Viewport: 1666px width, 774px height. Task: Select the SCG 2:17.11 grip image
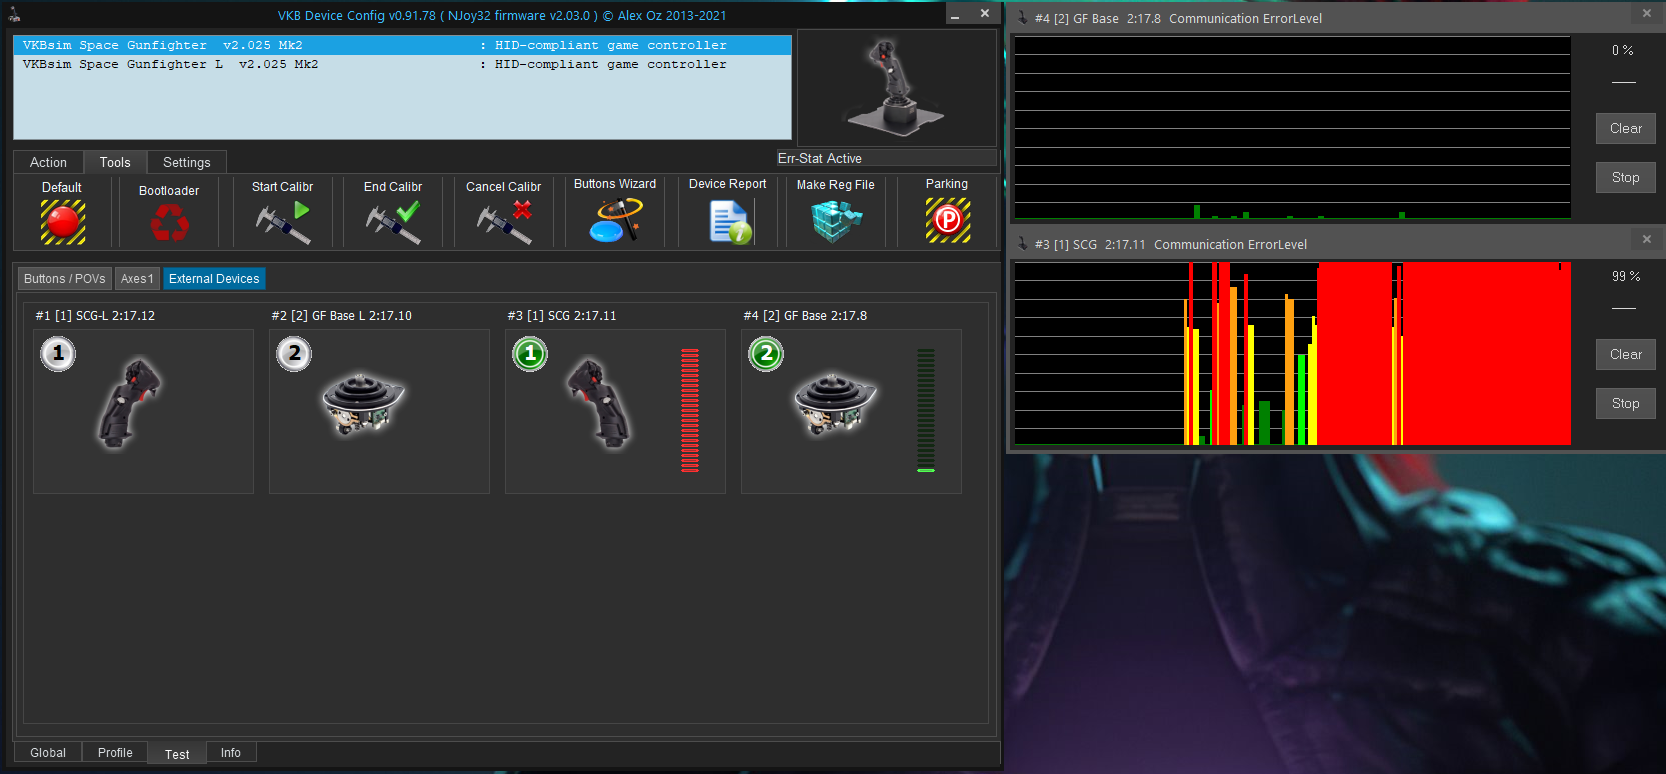[x=600, y=403]
